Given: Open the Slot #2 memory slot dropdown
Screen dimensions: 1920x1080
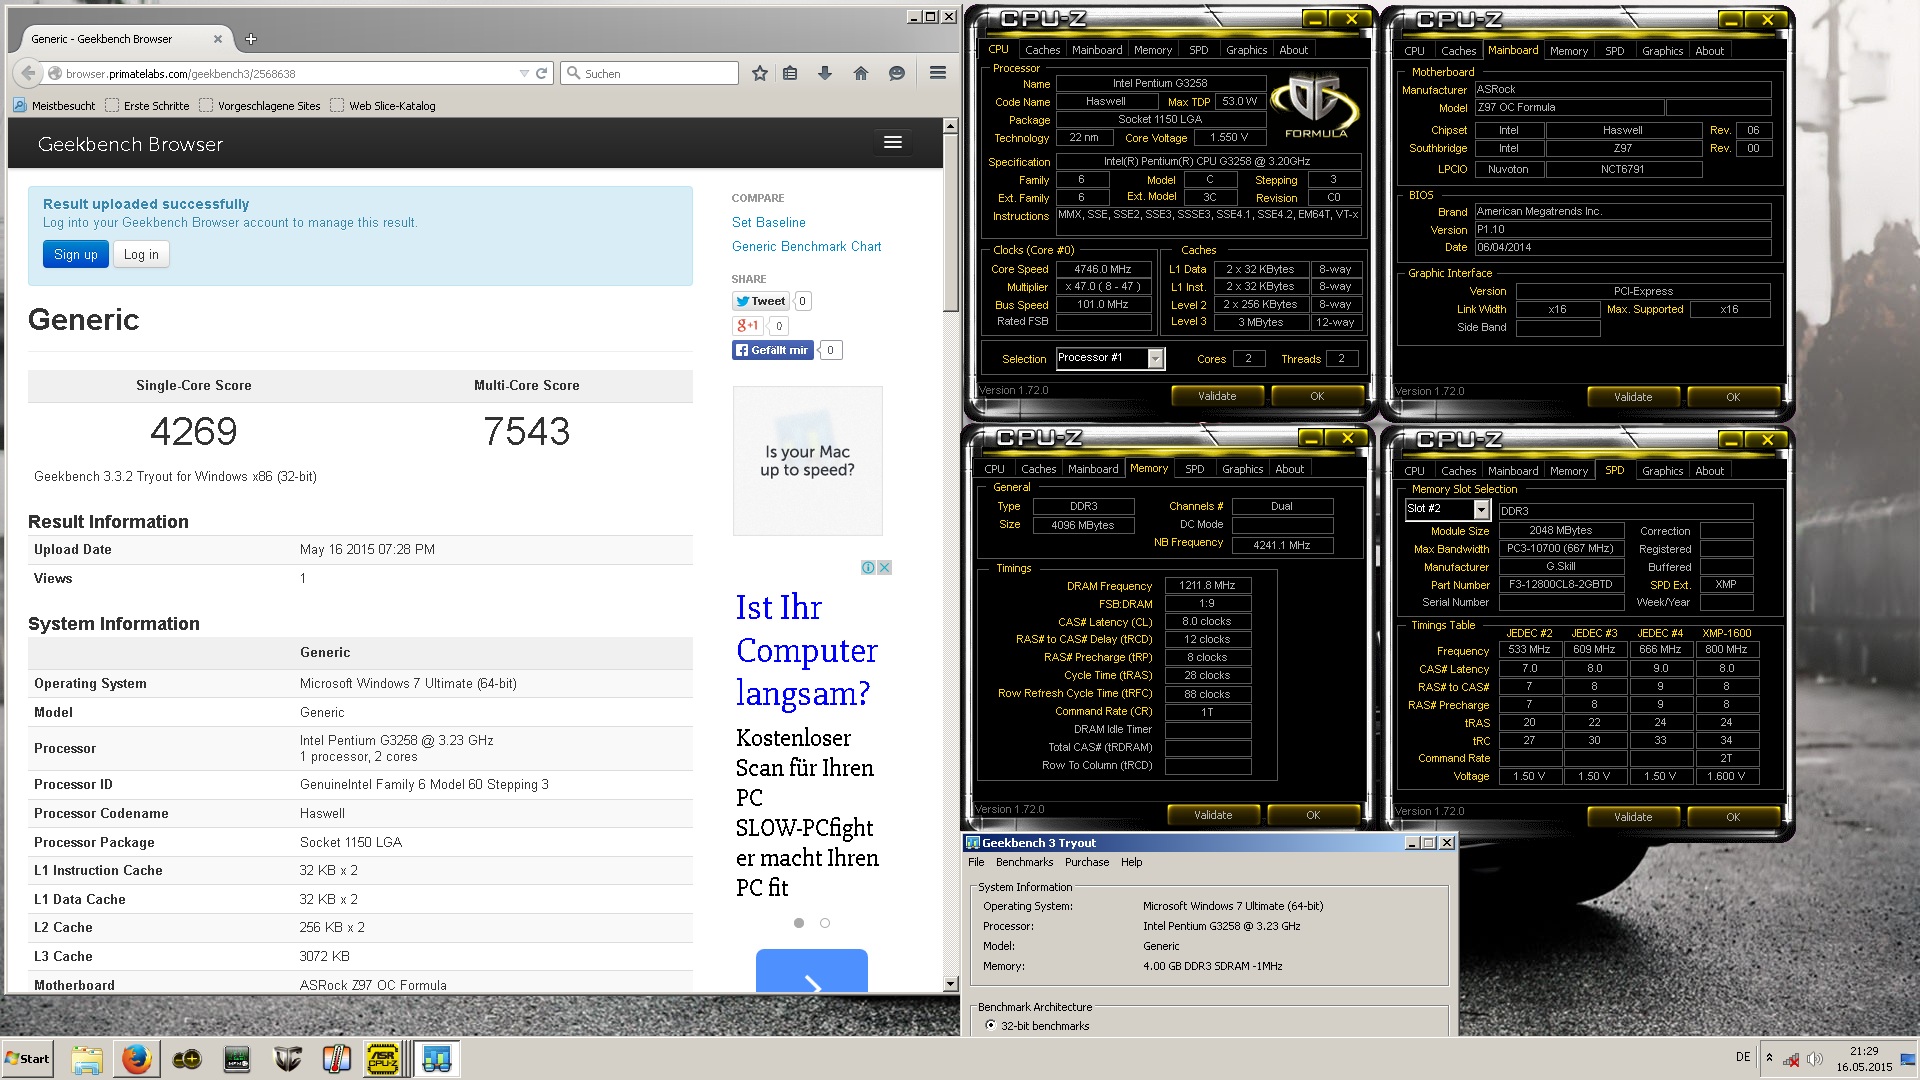Looking at the screenshot, I should [x=1481, y=510].
